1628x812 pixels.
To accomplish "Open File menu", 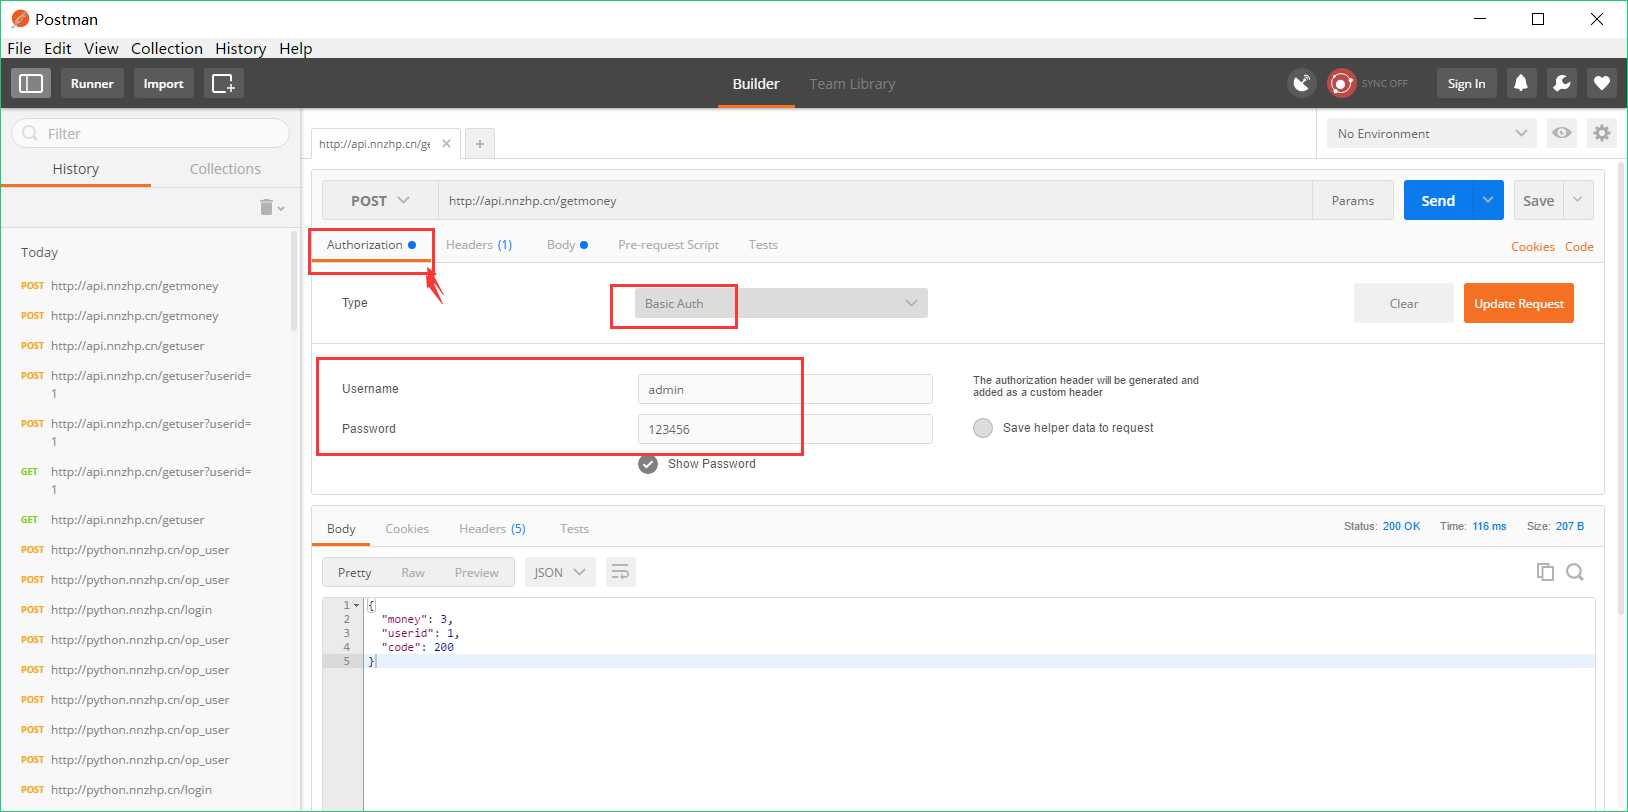I will coord(19,48).
